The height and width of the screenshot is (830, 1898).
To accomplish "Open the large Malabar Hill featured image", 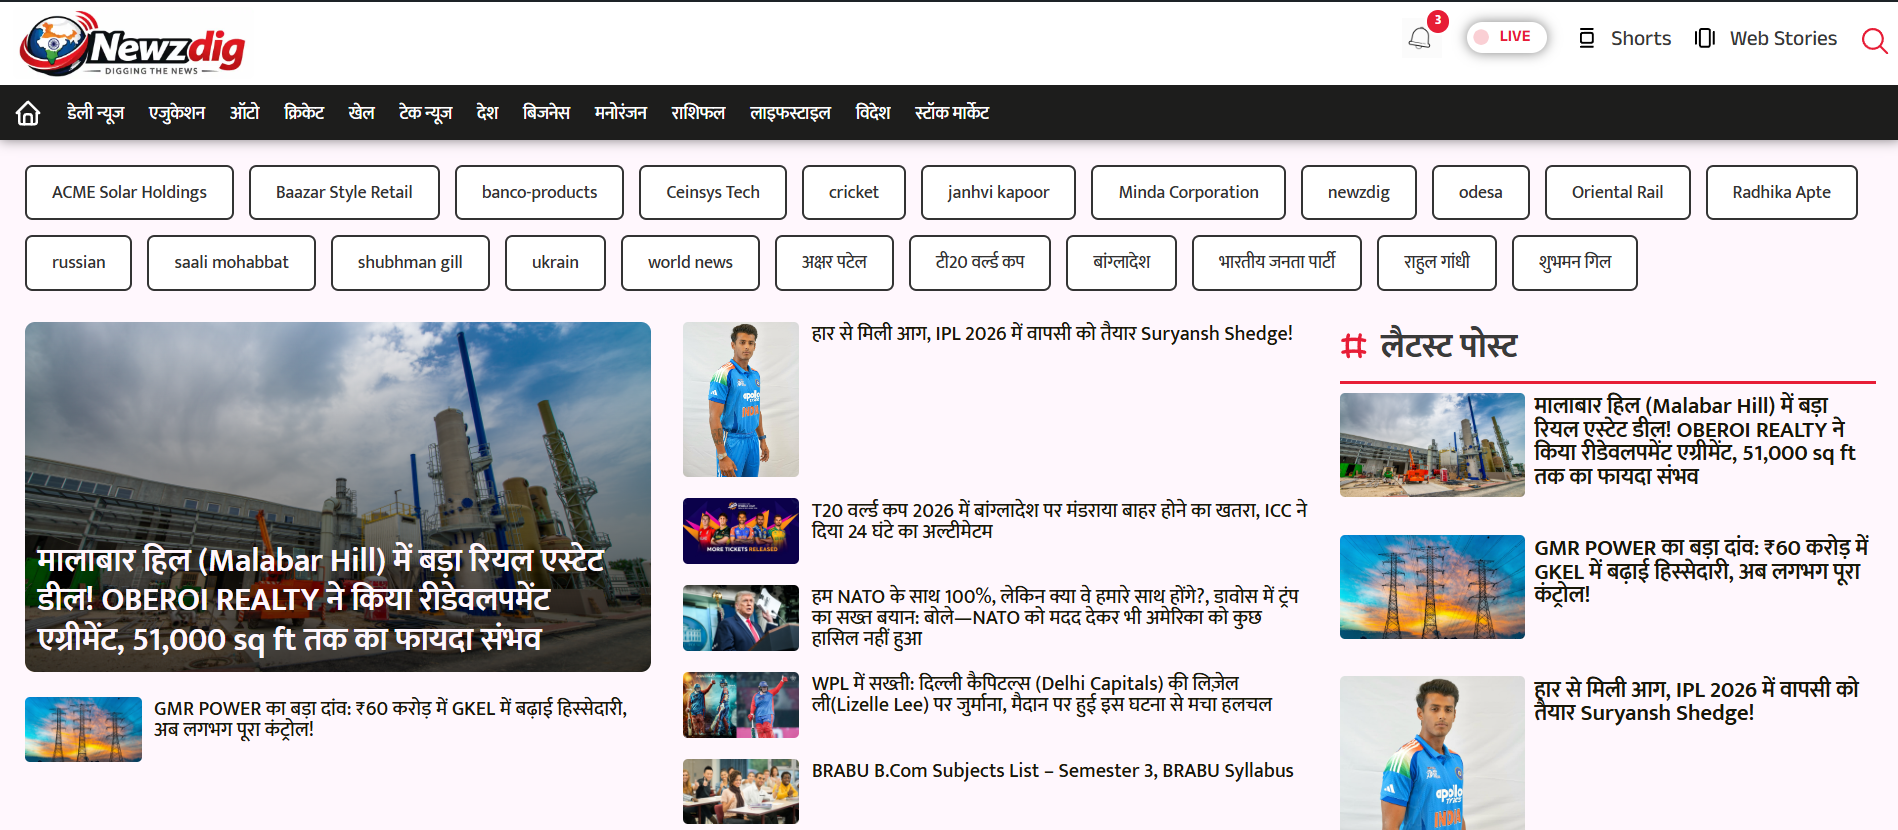I will [338, 496].
